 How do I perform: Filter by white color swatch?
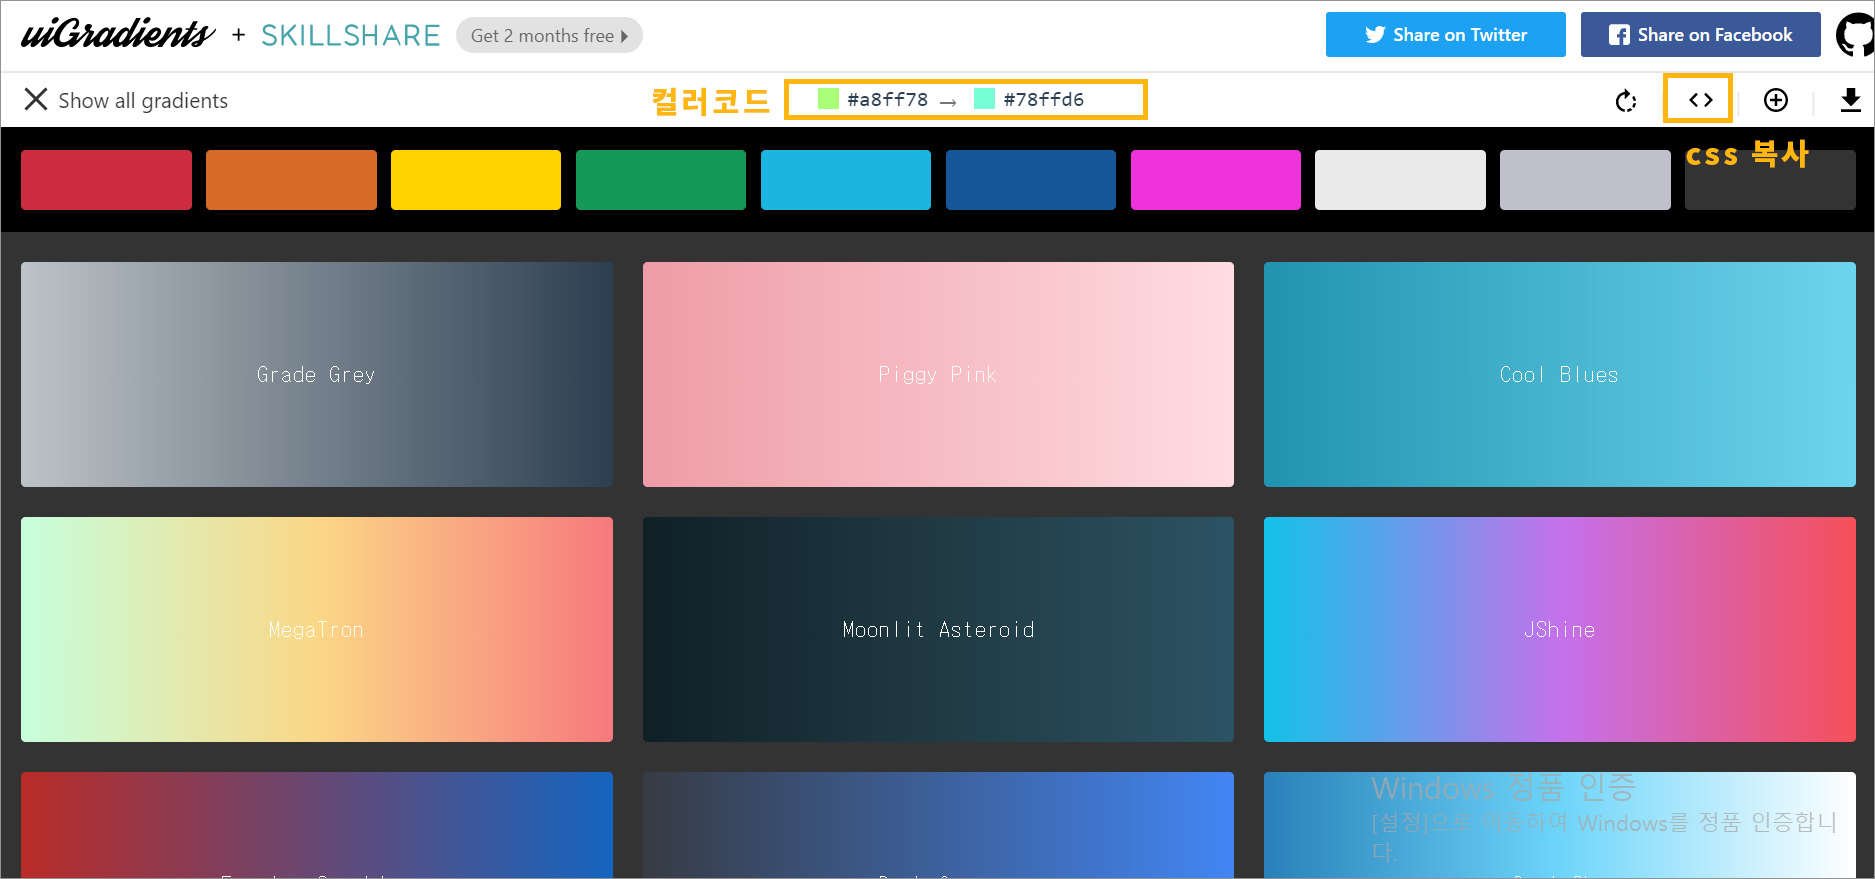coord(1400,180)
